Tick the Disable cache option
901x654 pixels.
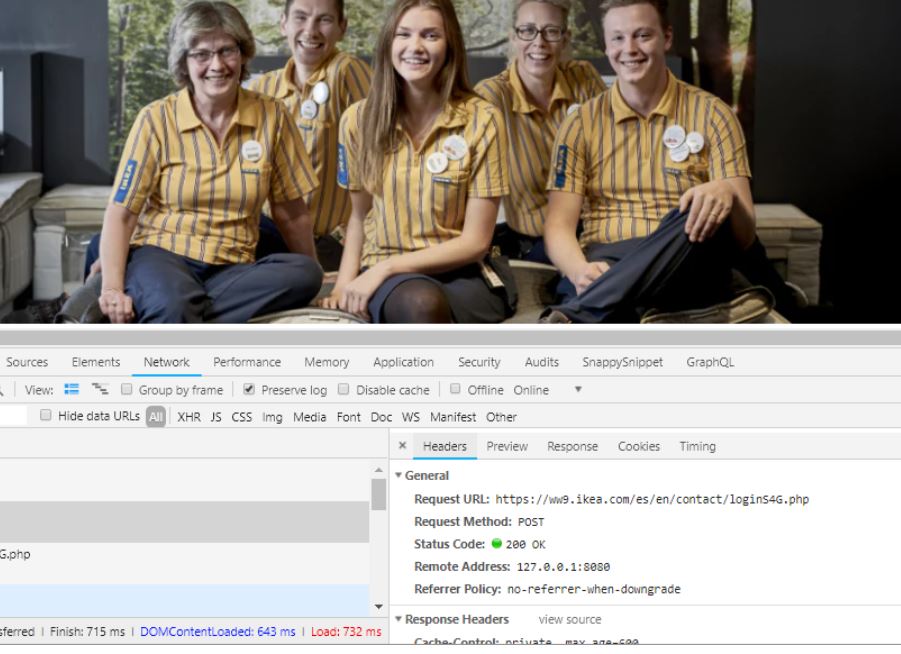[x=344, y=390]
